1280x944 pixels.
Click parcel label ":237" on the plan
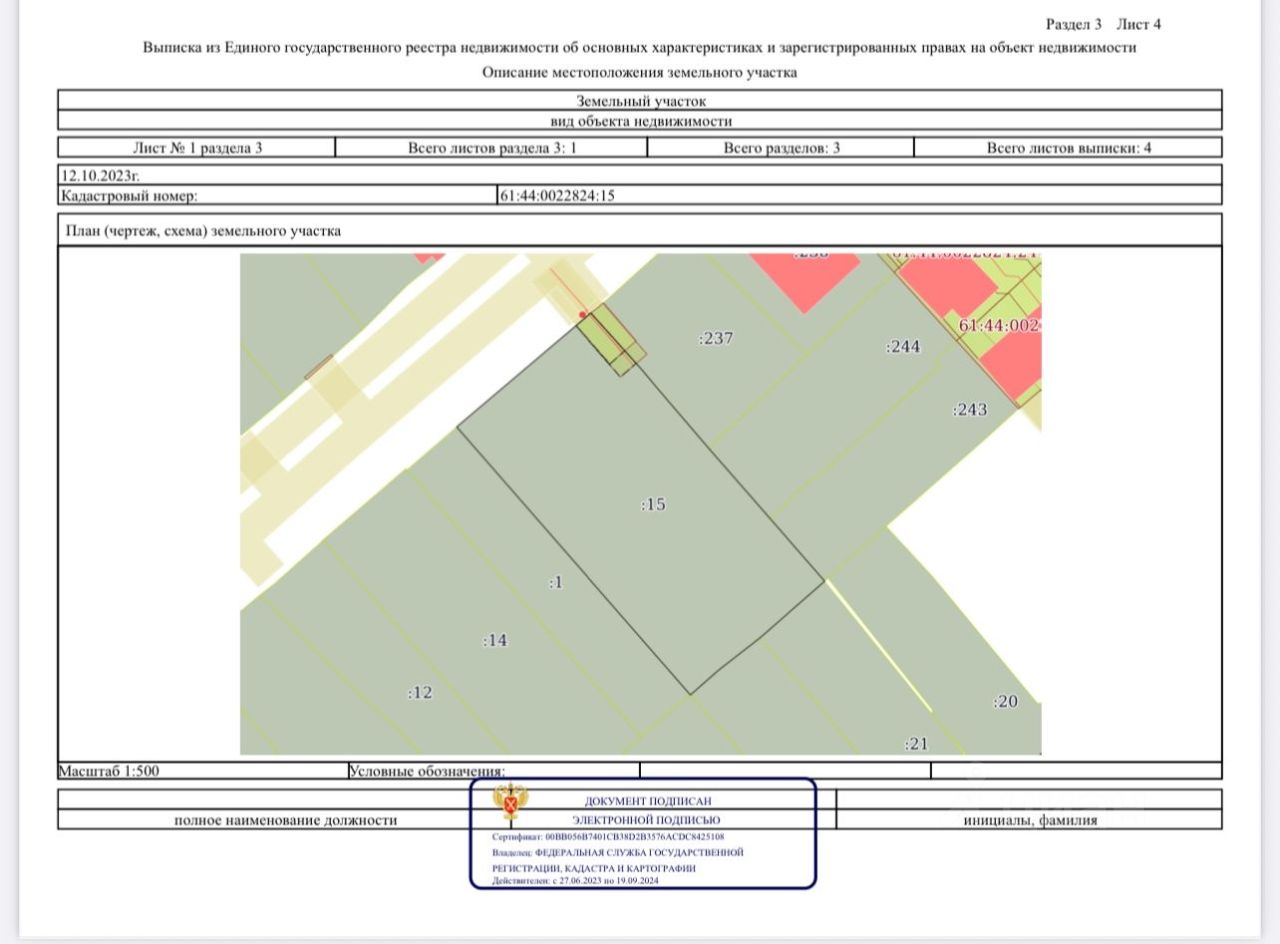coord(716,338)
